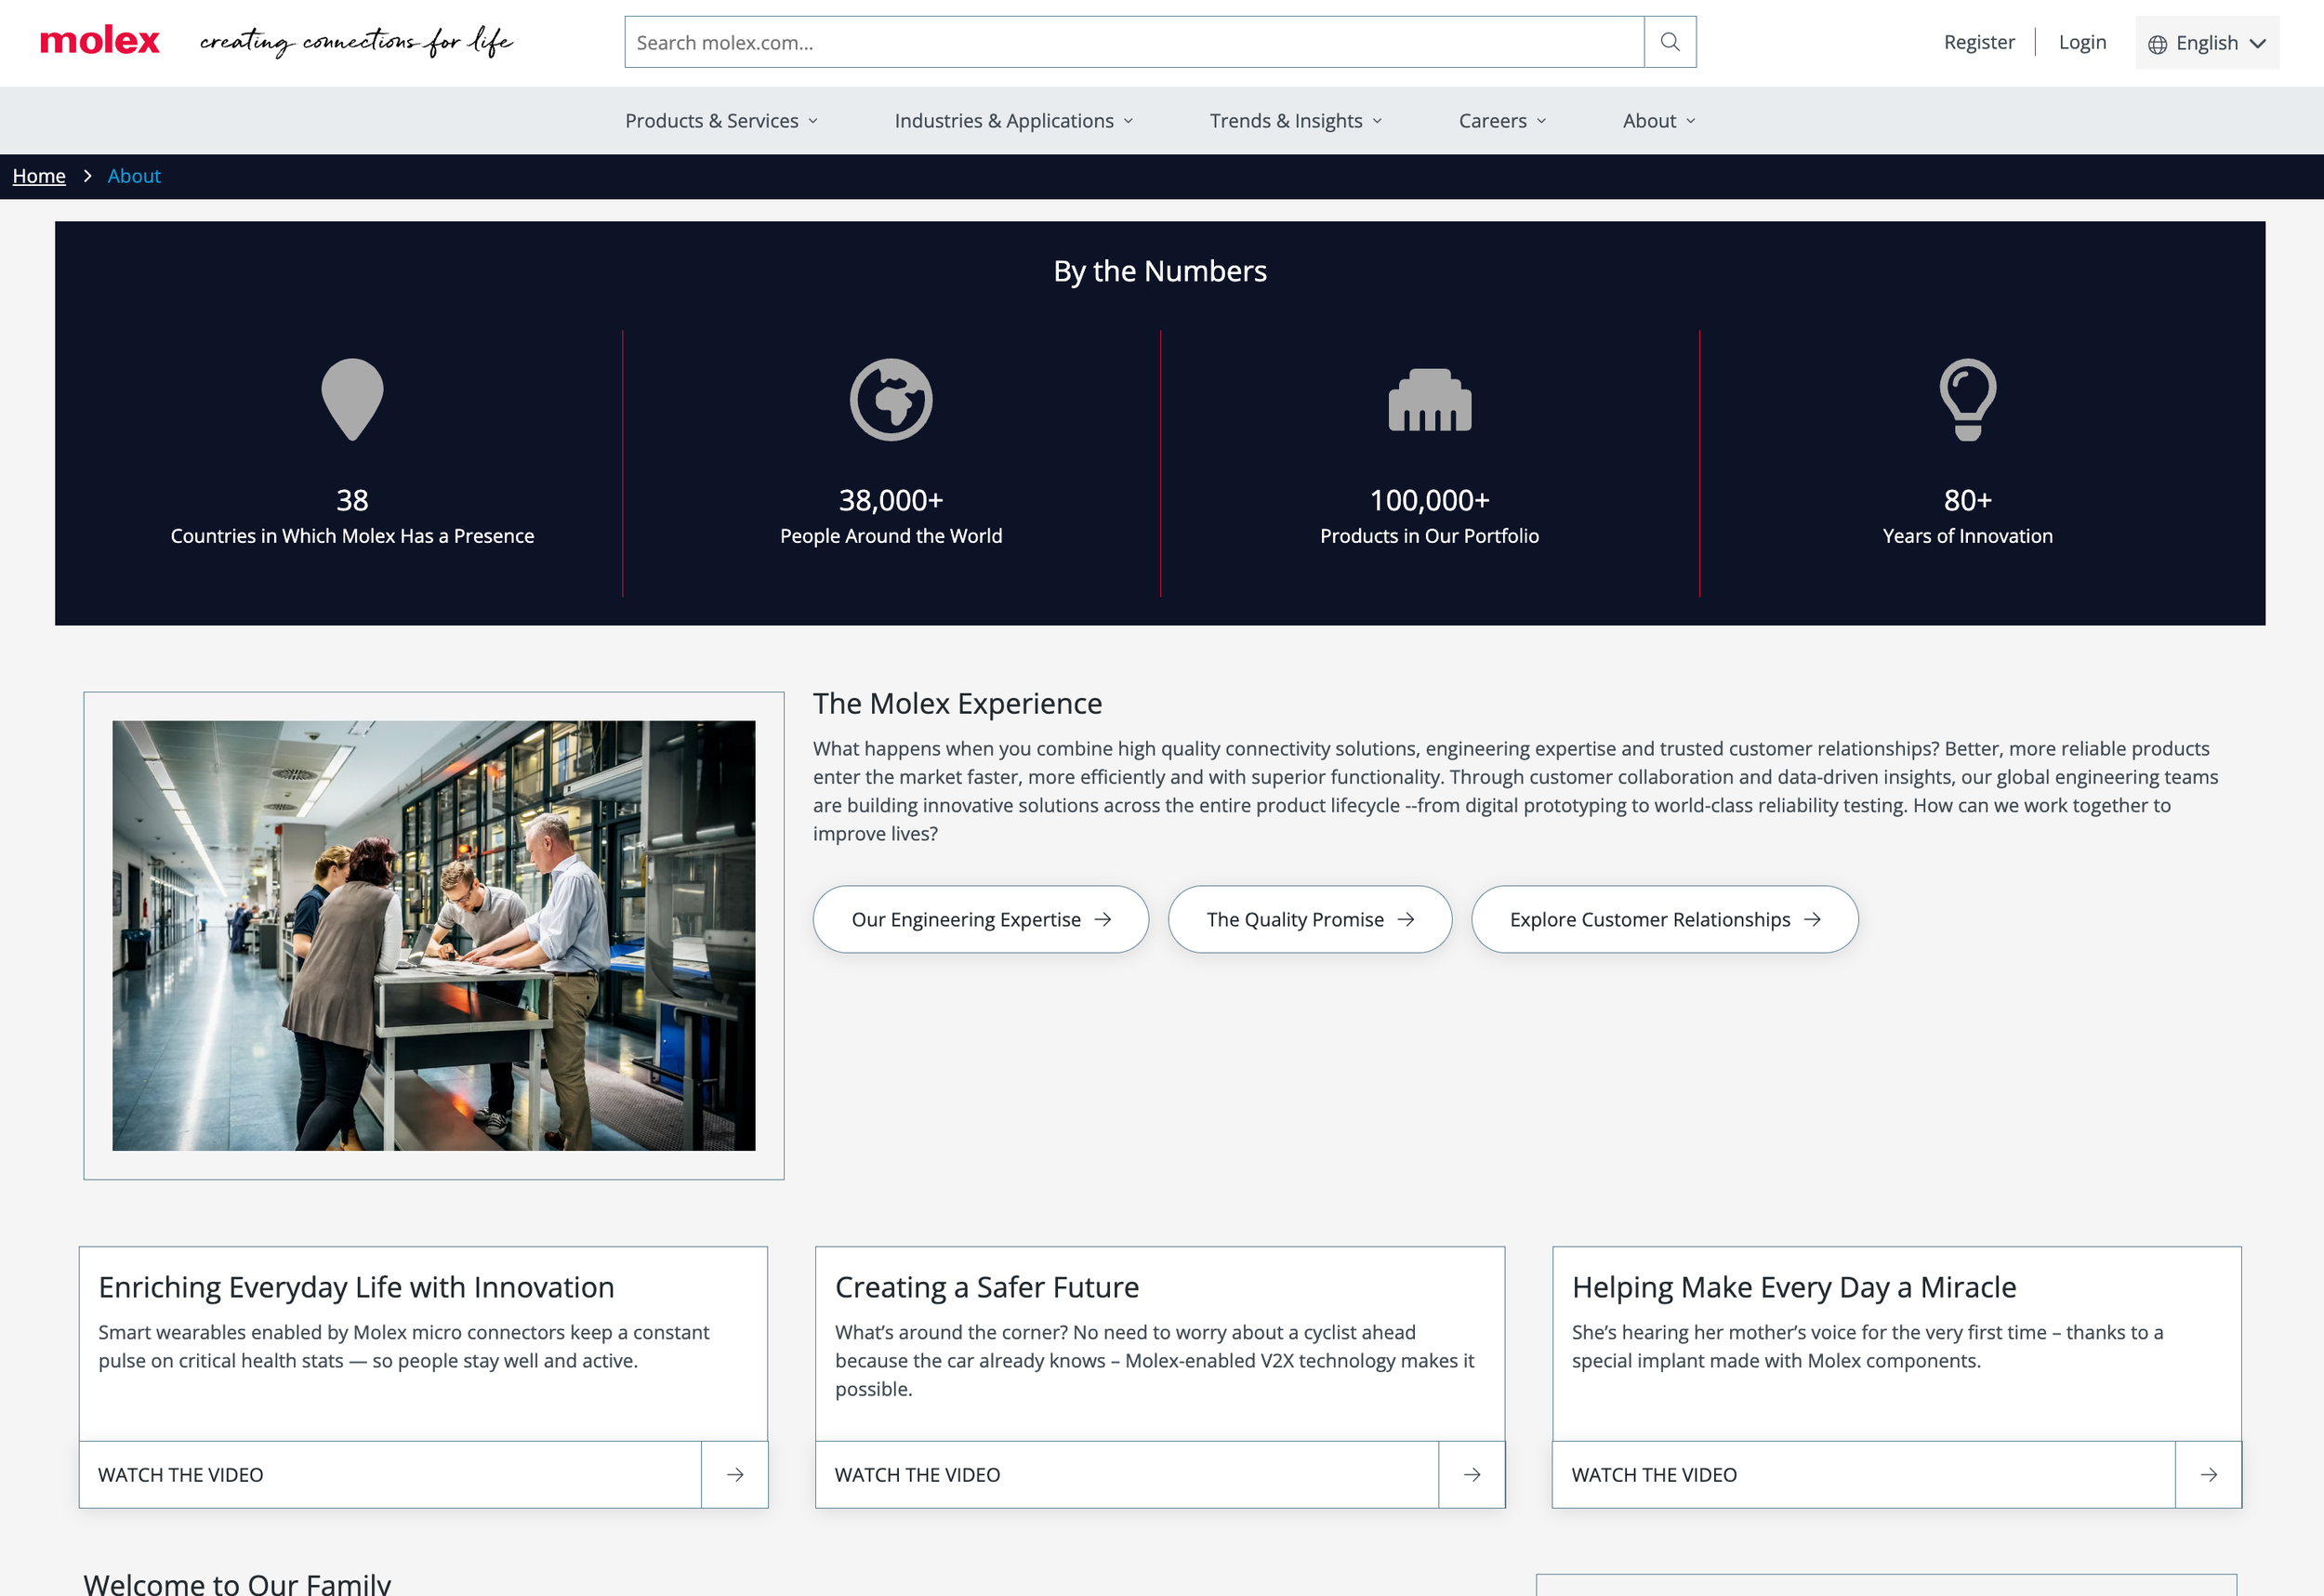
Task: Click the arrow under Helping Make Every Day a Miracle
Action: click(x=2209, y=1474)
